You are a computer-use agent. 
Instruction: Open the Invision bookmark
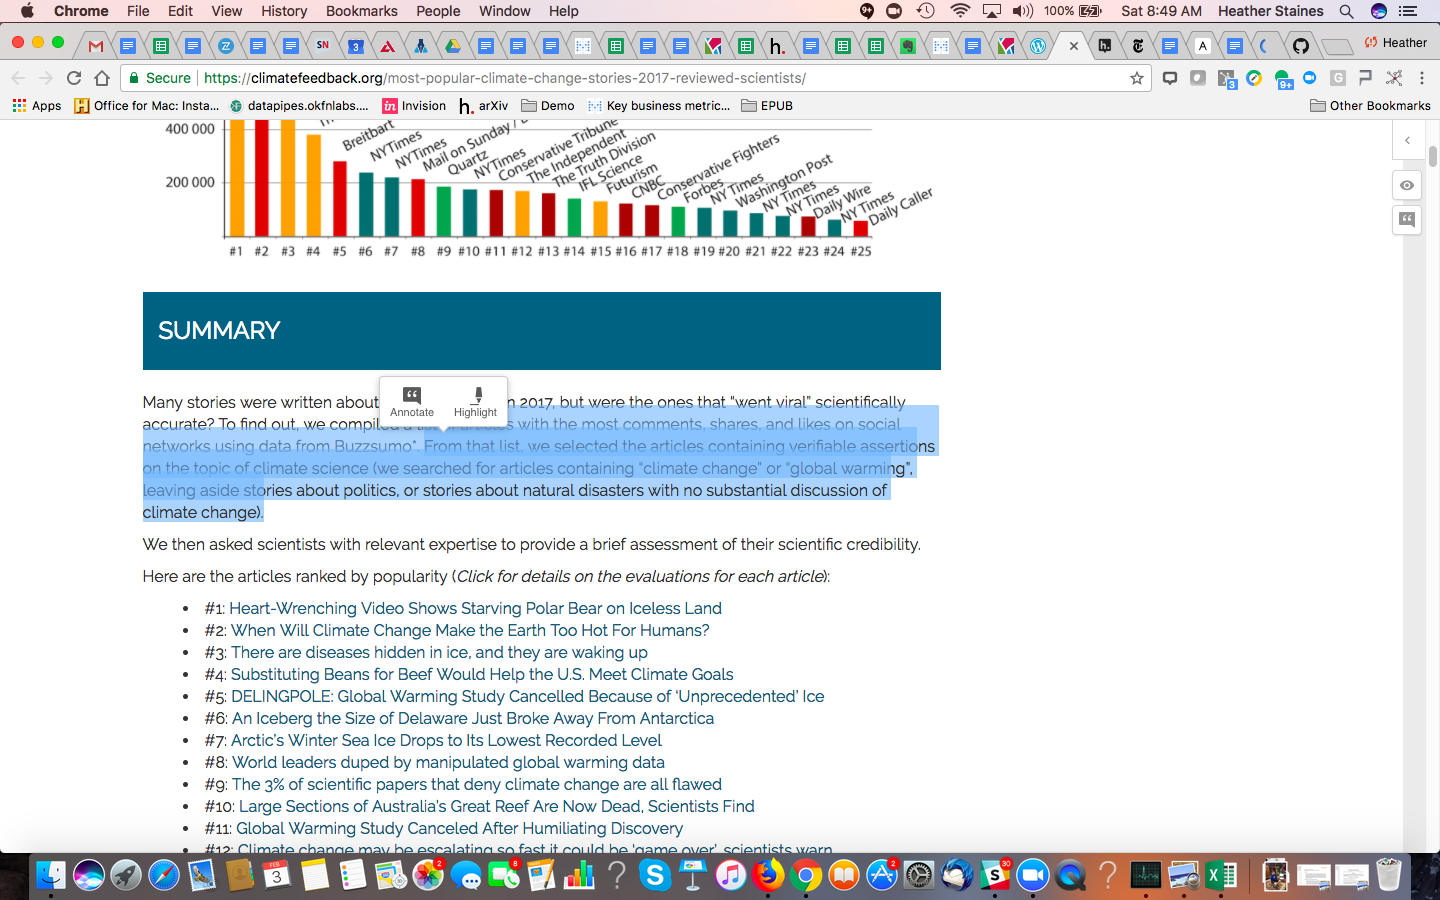click(414, 106)
